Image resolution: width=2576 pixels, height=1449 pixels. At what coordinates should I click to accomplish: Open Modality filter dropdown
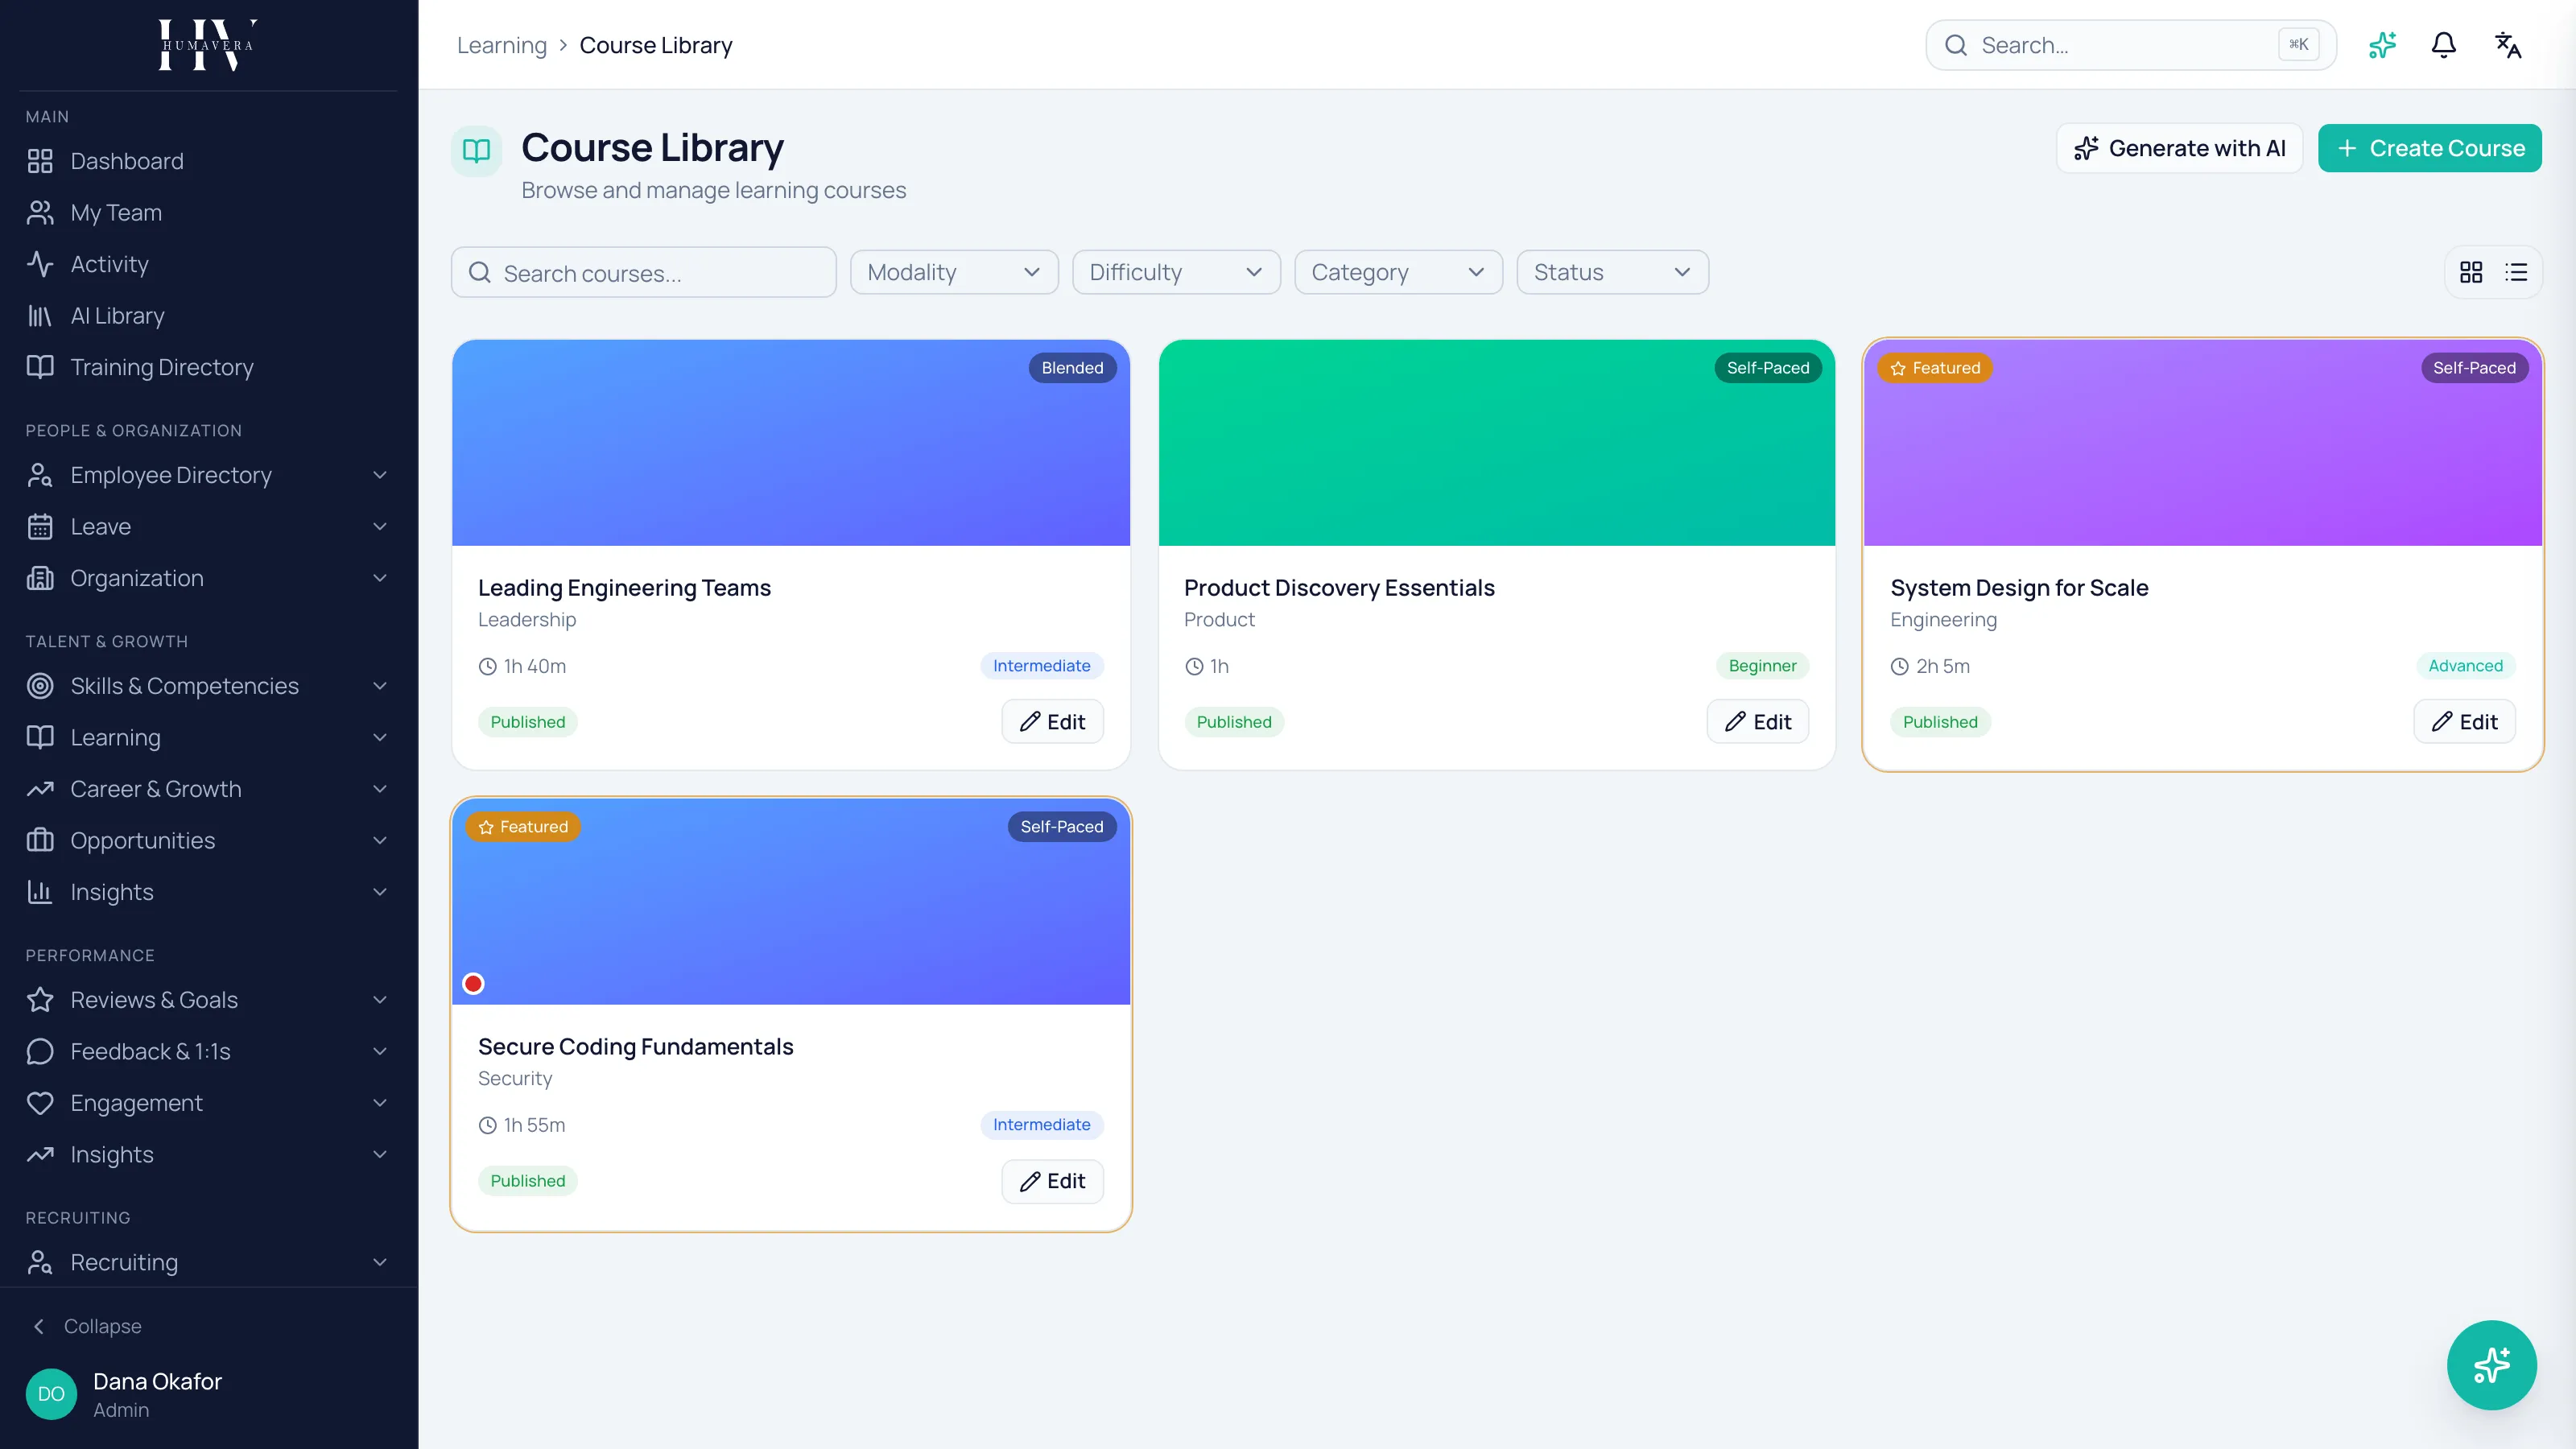tap(954, 272)
